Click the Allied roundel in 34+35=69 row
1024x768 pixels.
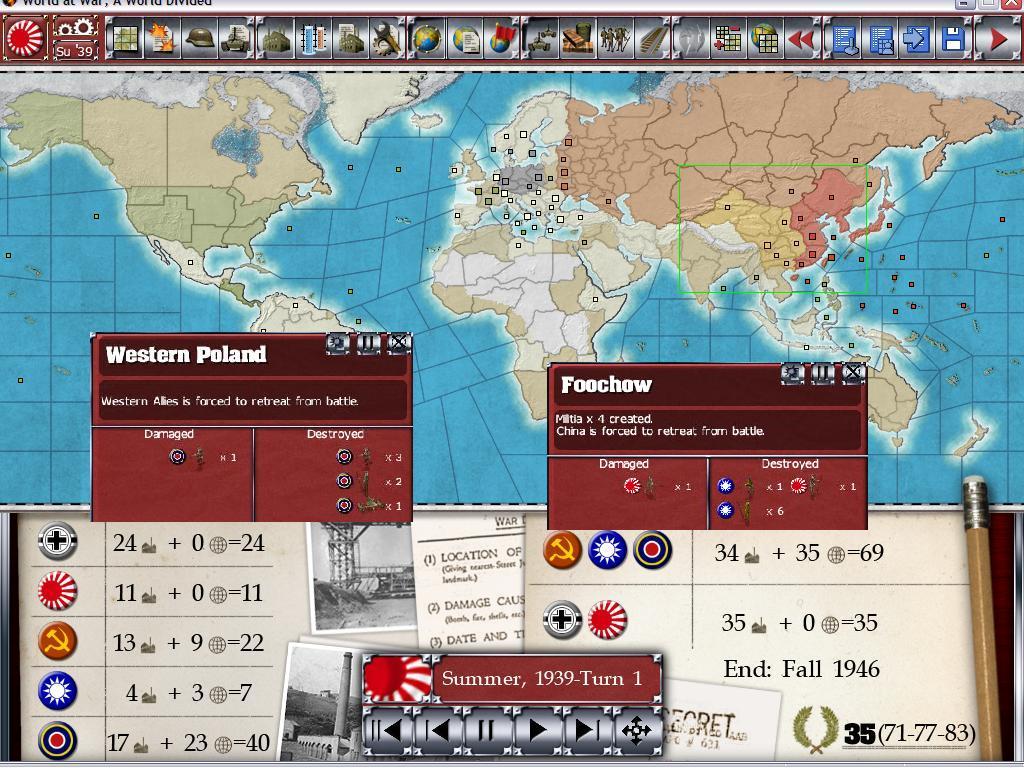652,550
